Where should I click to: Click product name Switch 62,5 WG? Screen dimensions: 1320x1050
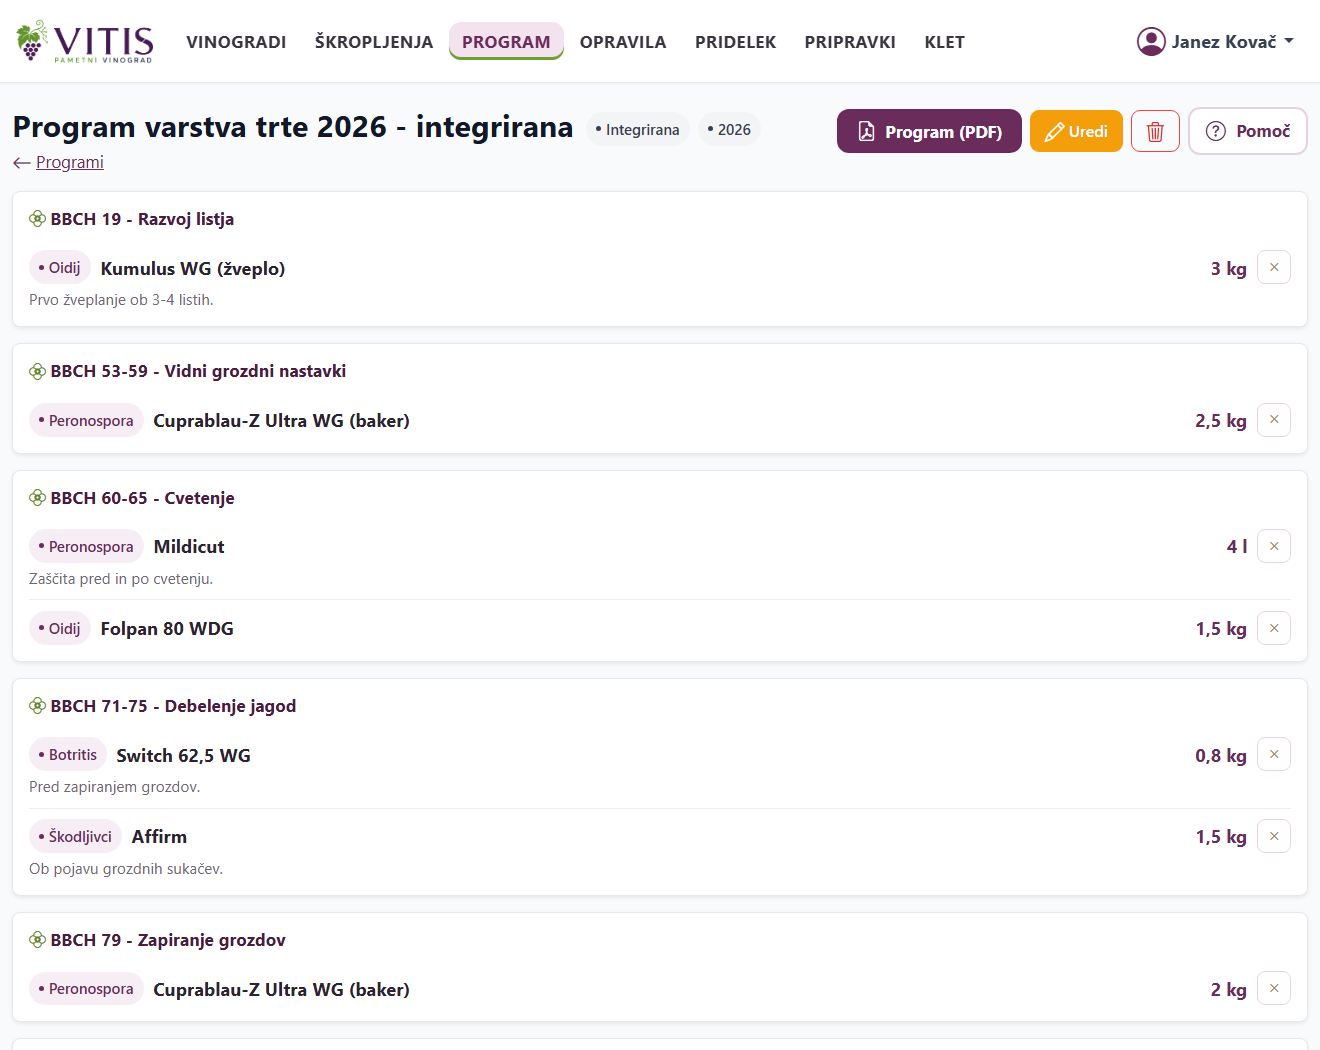point(183,755)
